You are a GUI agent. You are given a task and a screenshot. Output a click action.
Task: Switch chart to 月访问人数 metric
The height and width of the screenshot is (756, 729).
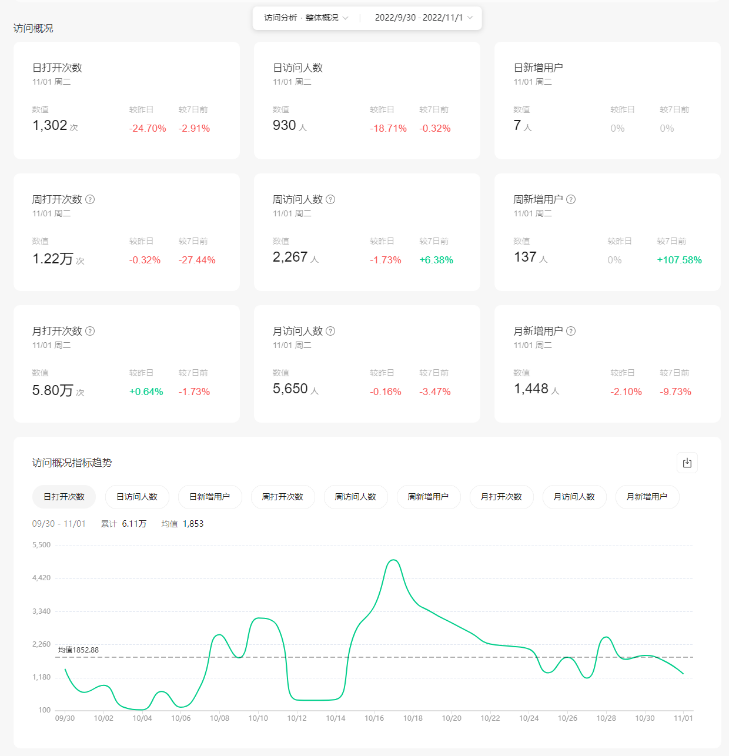pos(574,496)
